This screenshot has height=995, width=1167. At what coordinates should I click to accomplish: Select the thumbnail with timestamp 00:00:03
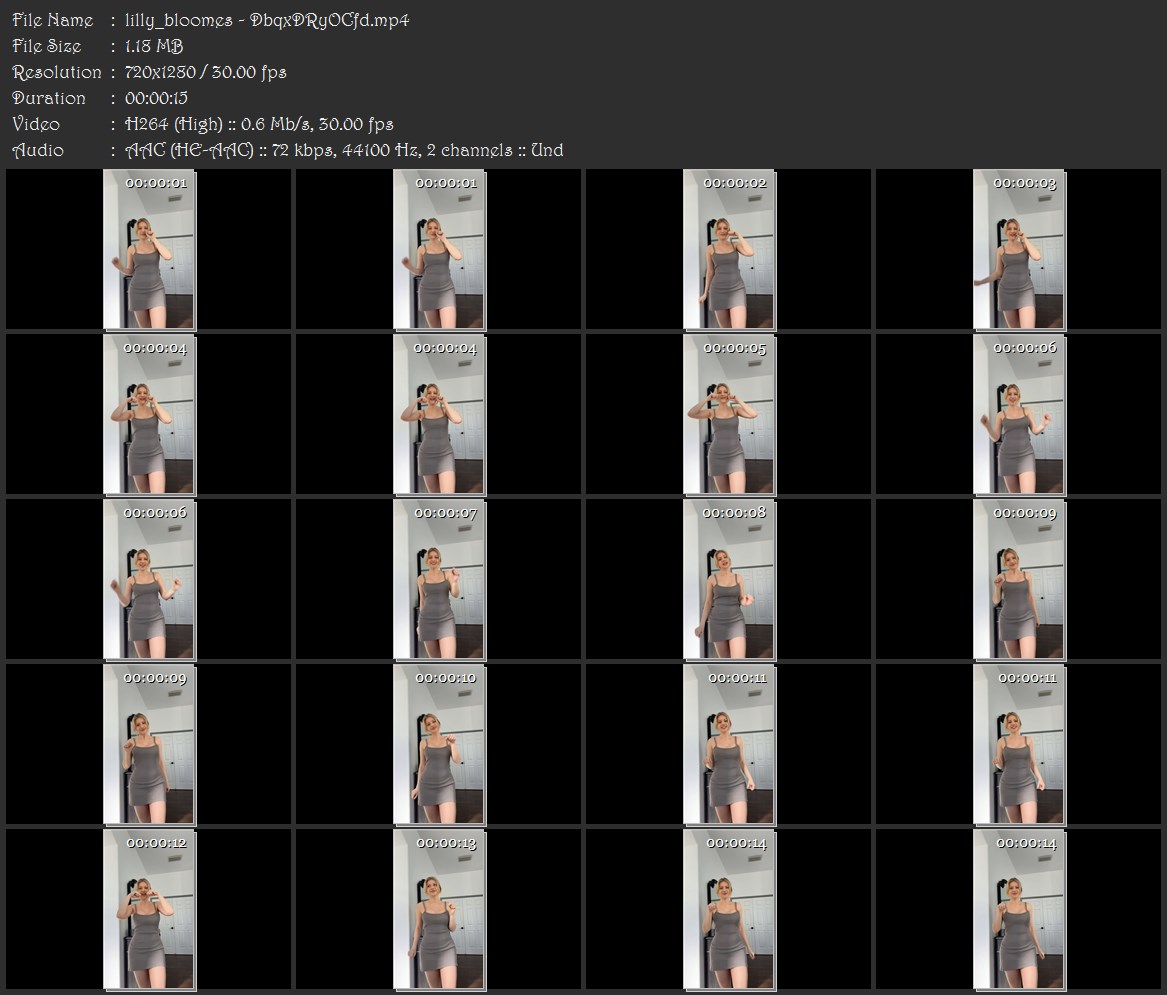(1019, 249)
